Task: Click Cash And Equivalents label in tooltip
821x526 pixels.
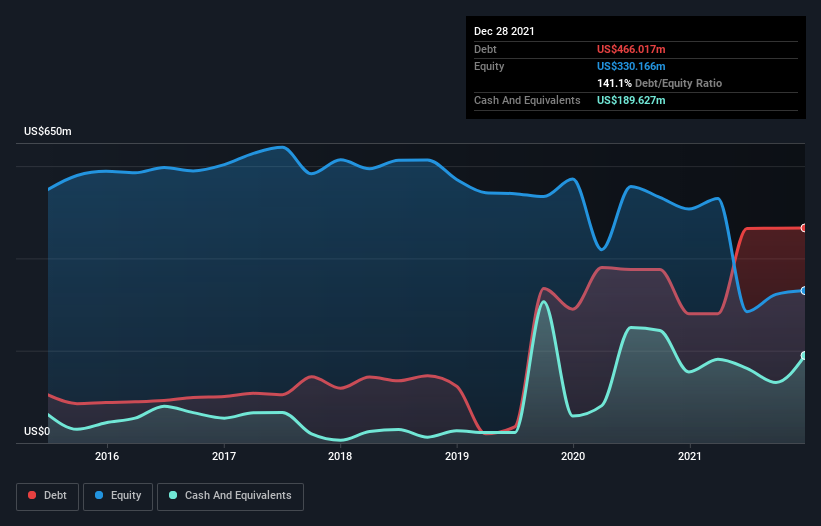Action: pos(527,100)
